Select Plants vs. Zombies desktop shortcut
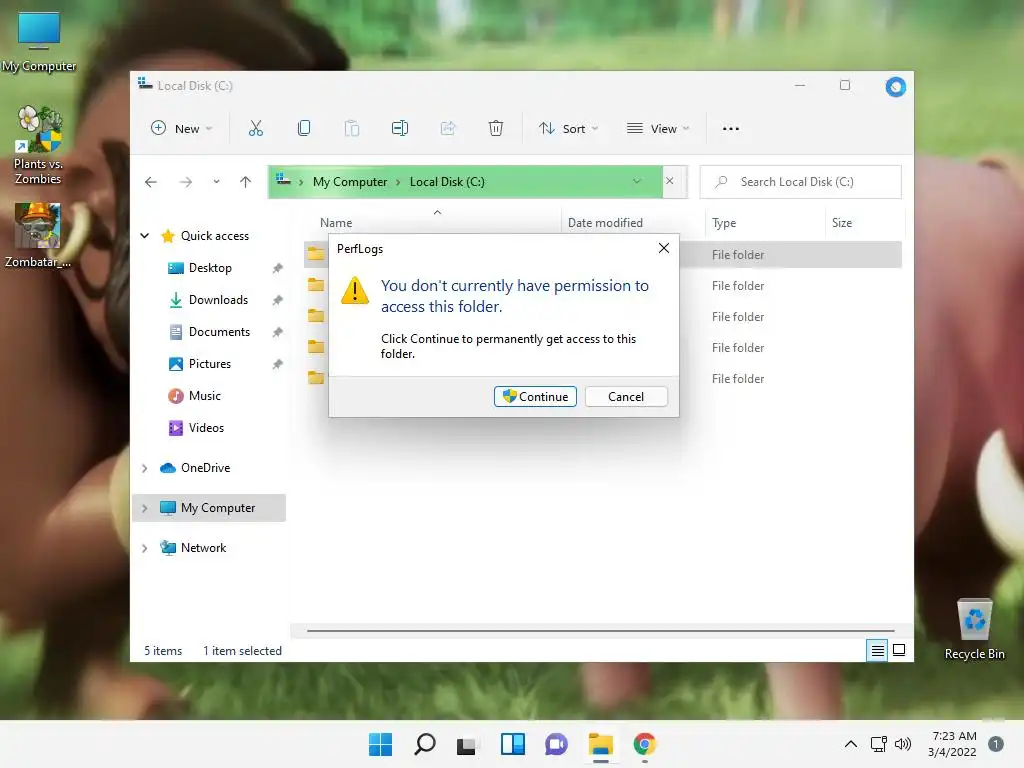The image size is (1024, 768). 39,145
